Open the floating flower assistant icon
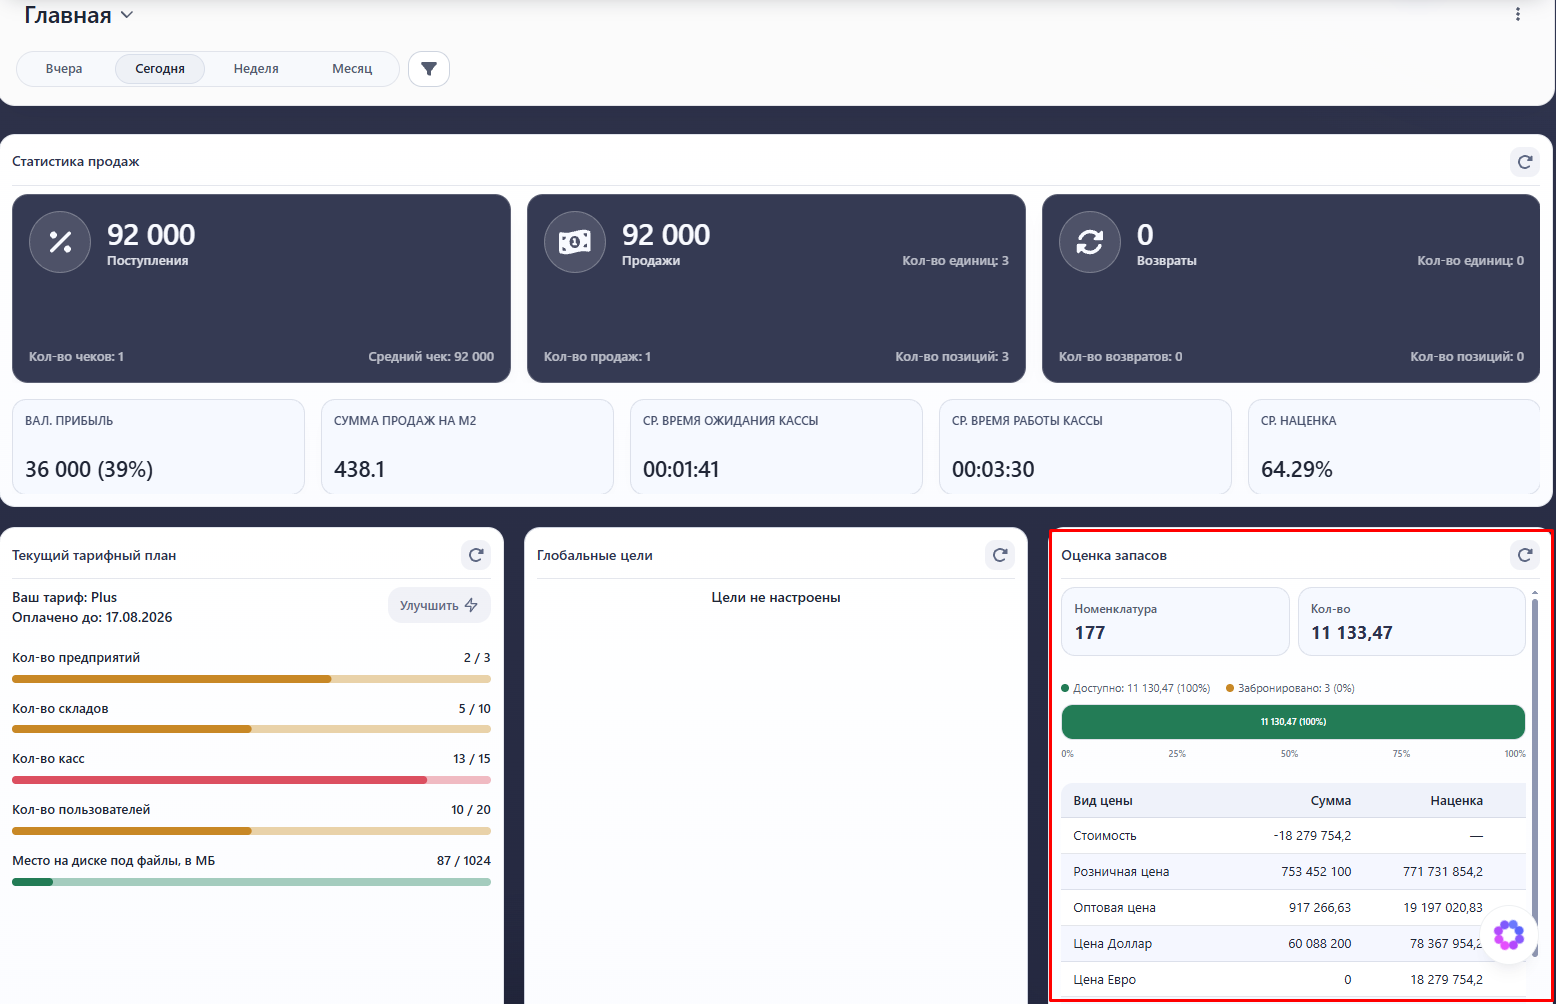This screenshot has height=1004, width=1556. (1509, 935)
